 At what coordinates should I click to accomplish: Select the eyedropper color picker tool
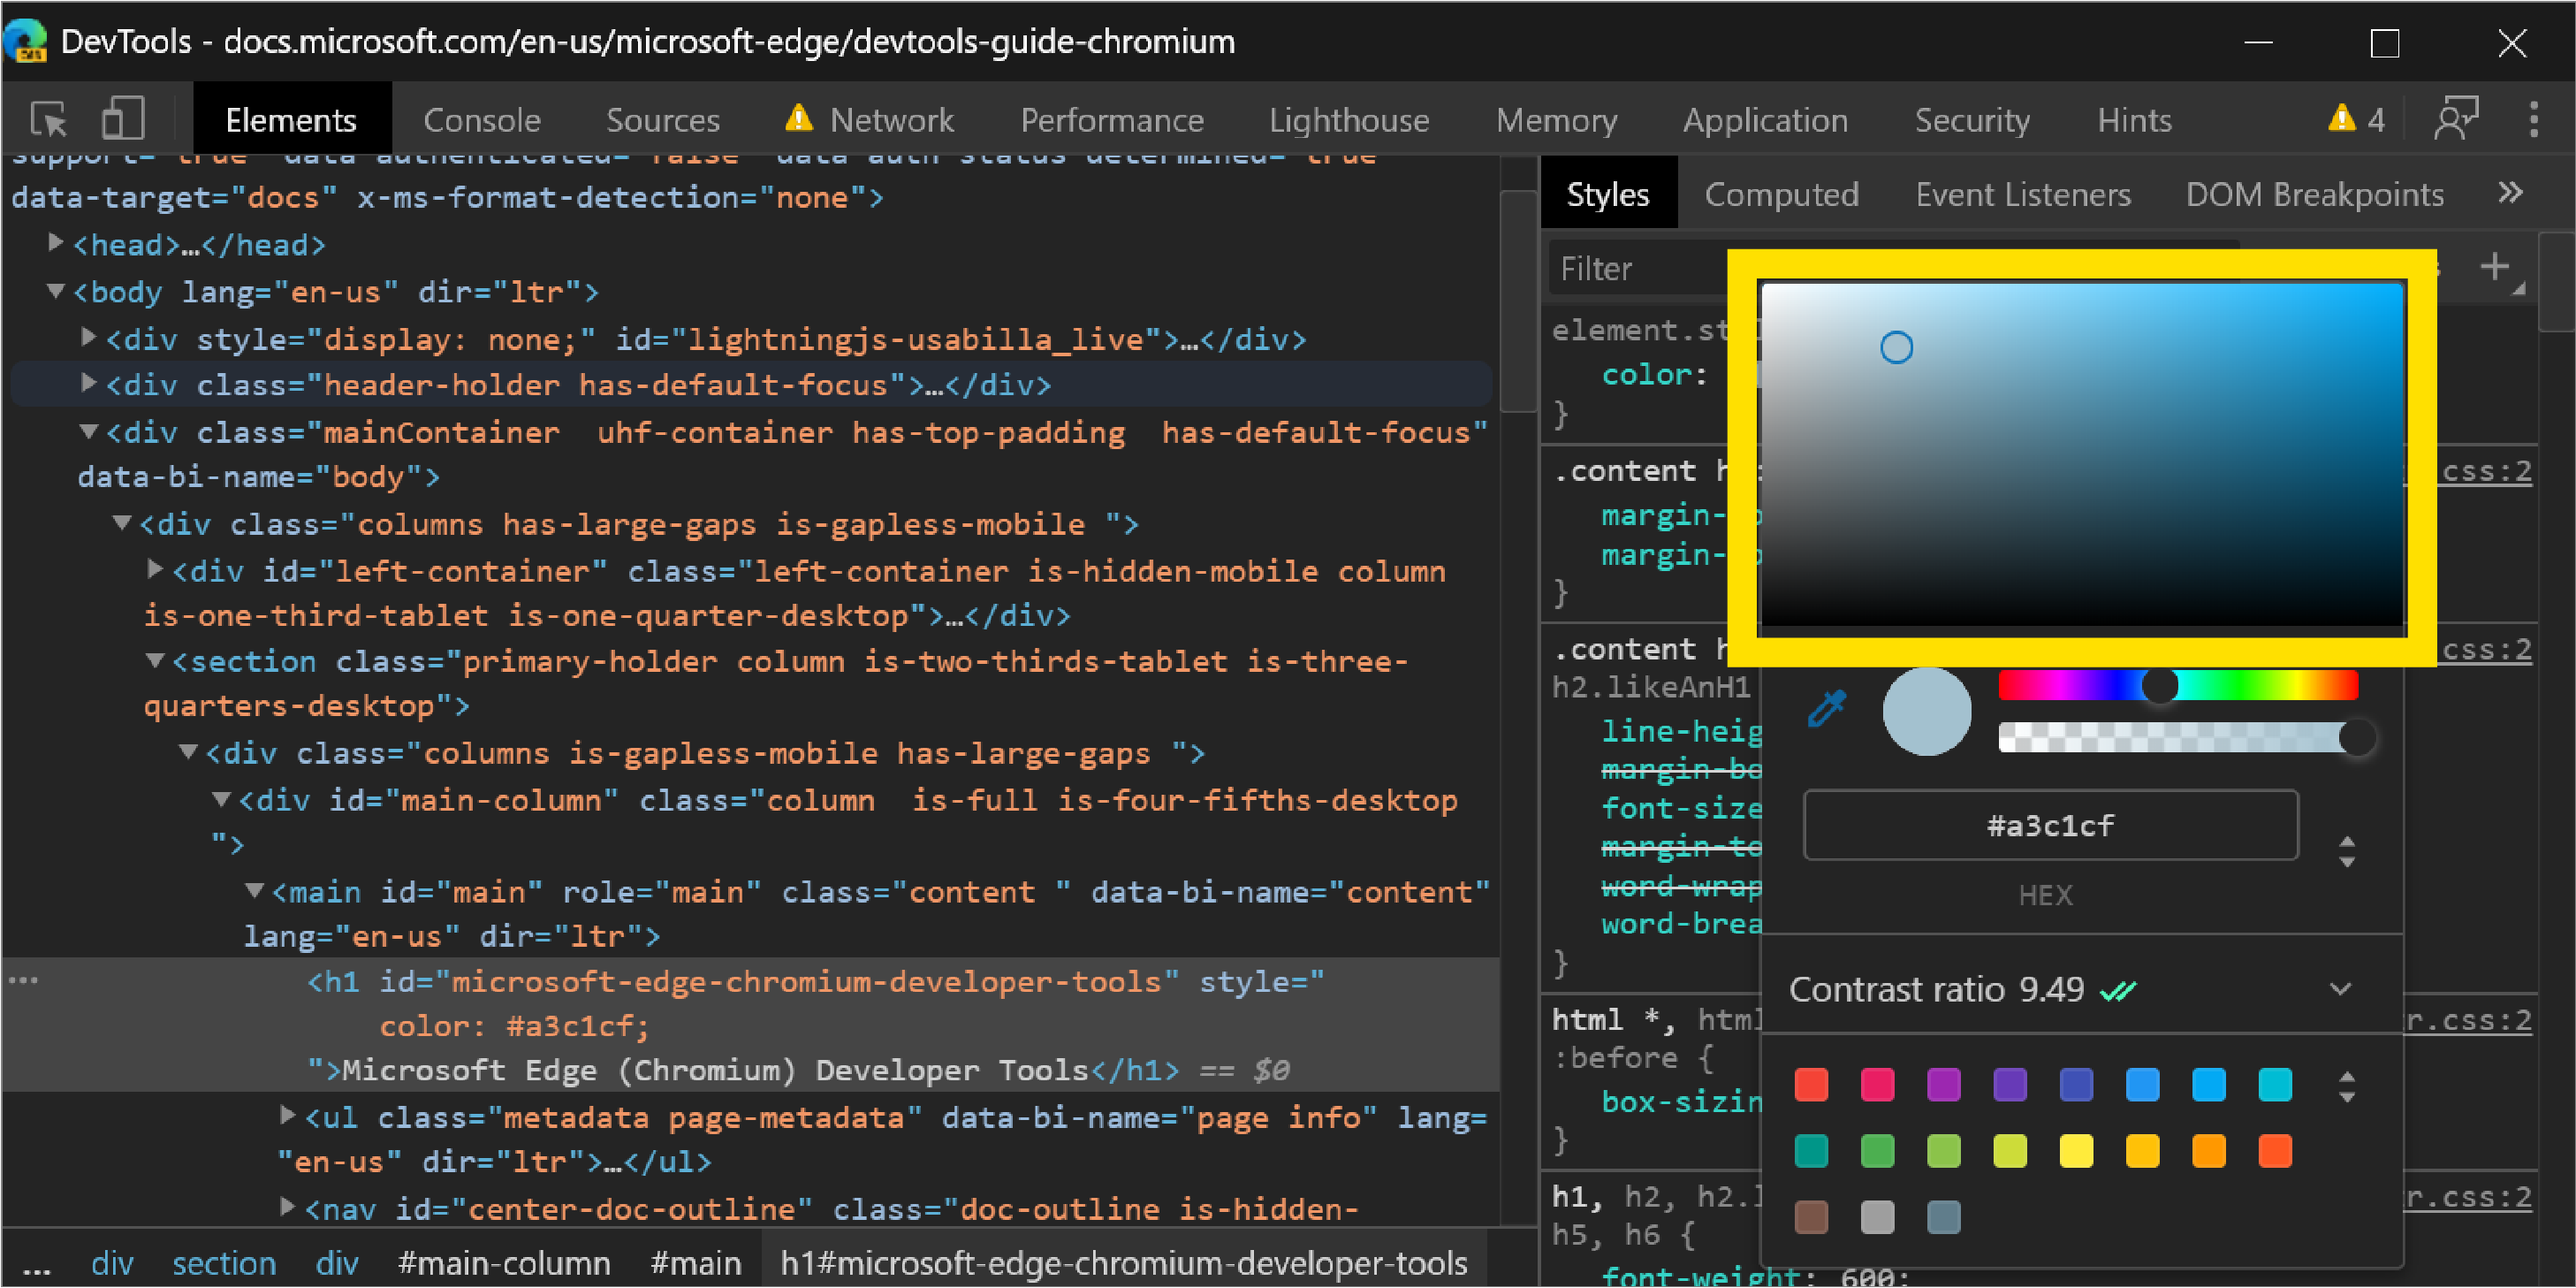[1827, 710]
